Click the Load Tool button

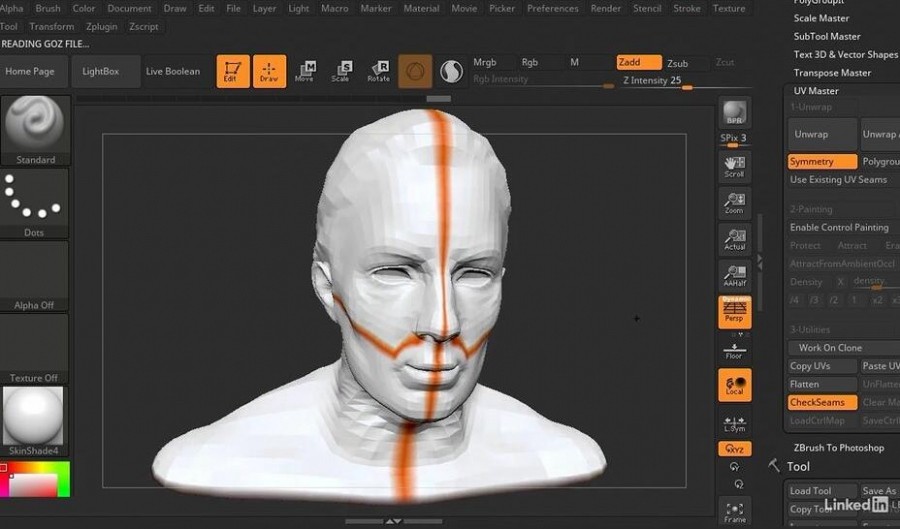click(823, 491)
